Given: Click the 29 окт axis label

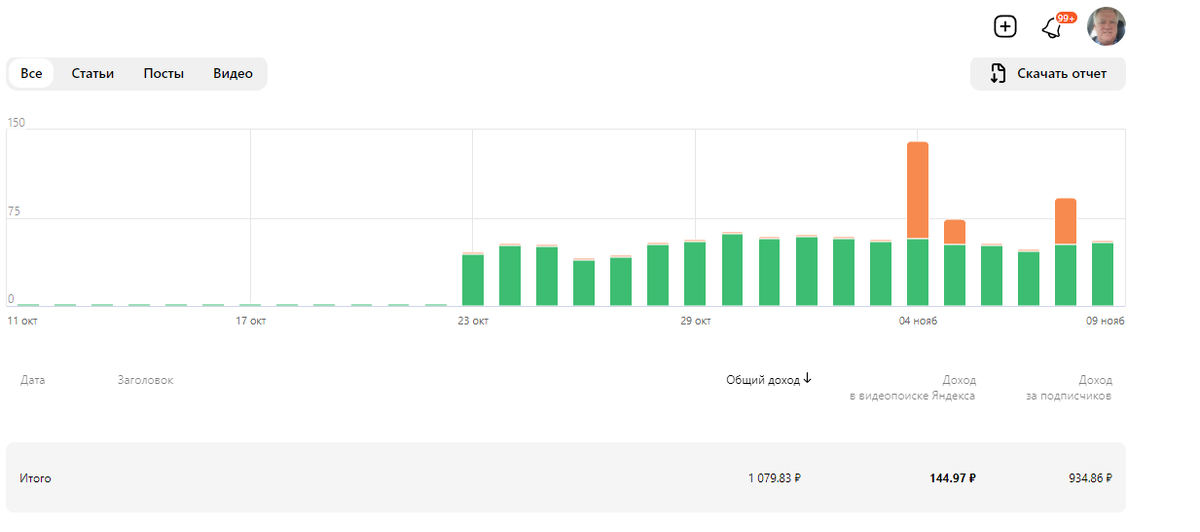Looking at the screenshot, I should point(695,321).
